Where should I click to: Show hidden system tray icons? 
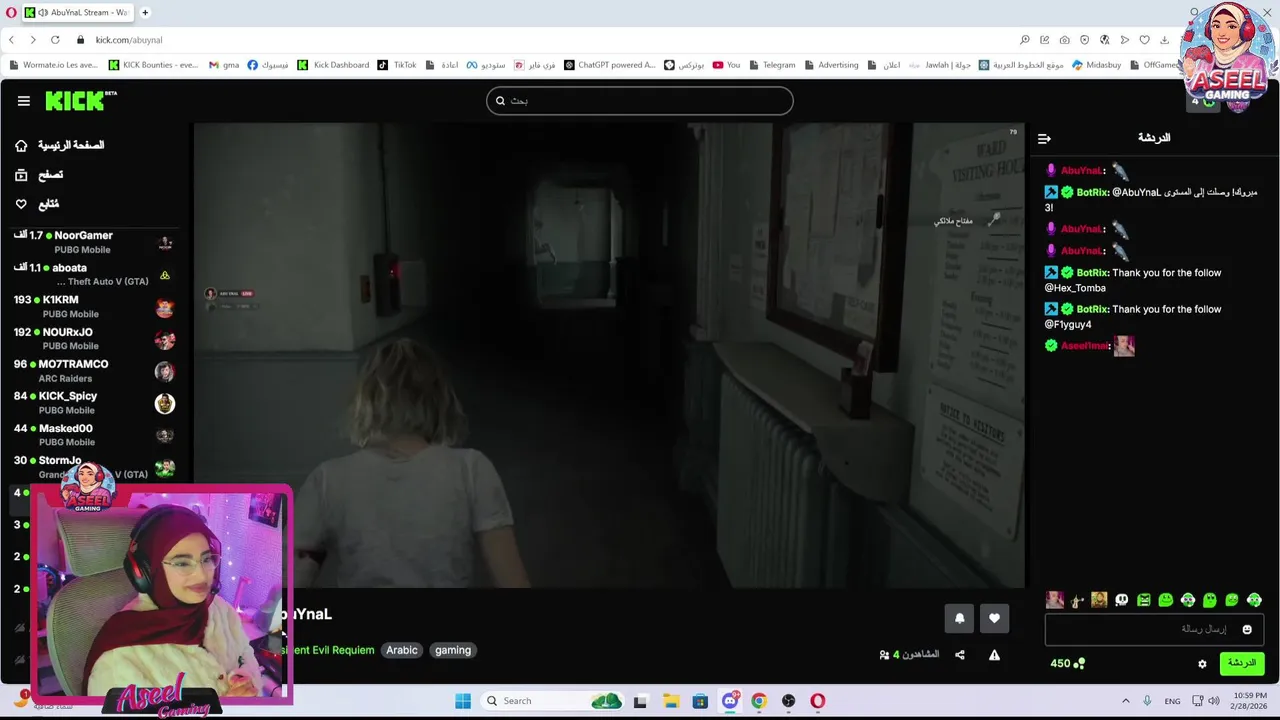tap(1125, 701)
